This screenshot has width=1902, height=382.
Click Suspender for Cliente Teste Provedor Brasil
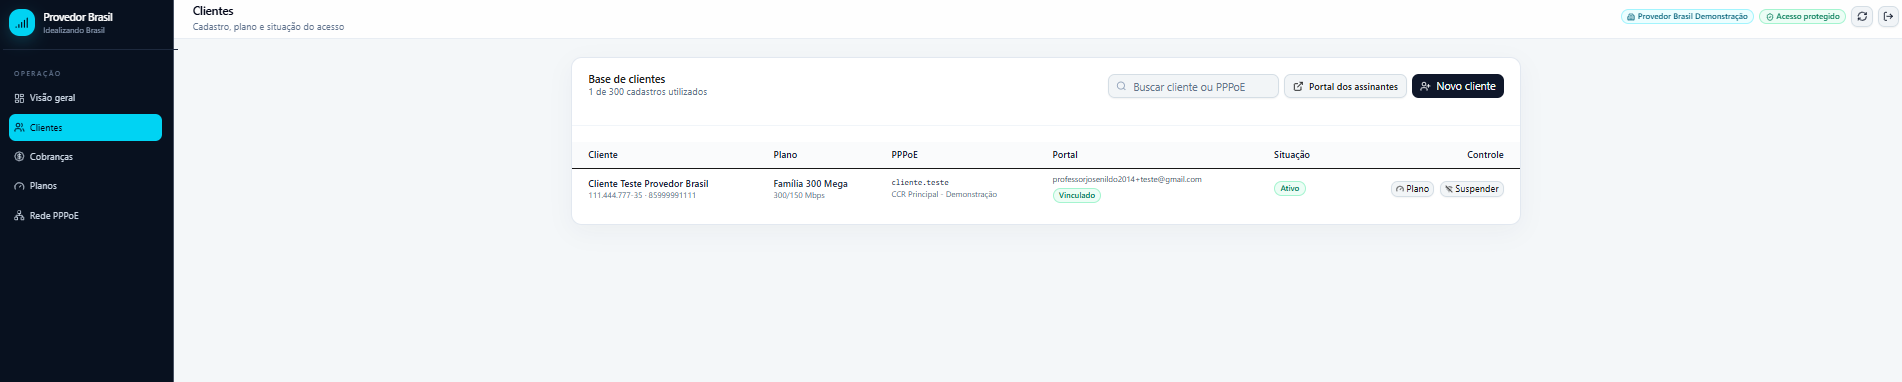(1471, 189)
